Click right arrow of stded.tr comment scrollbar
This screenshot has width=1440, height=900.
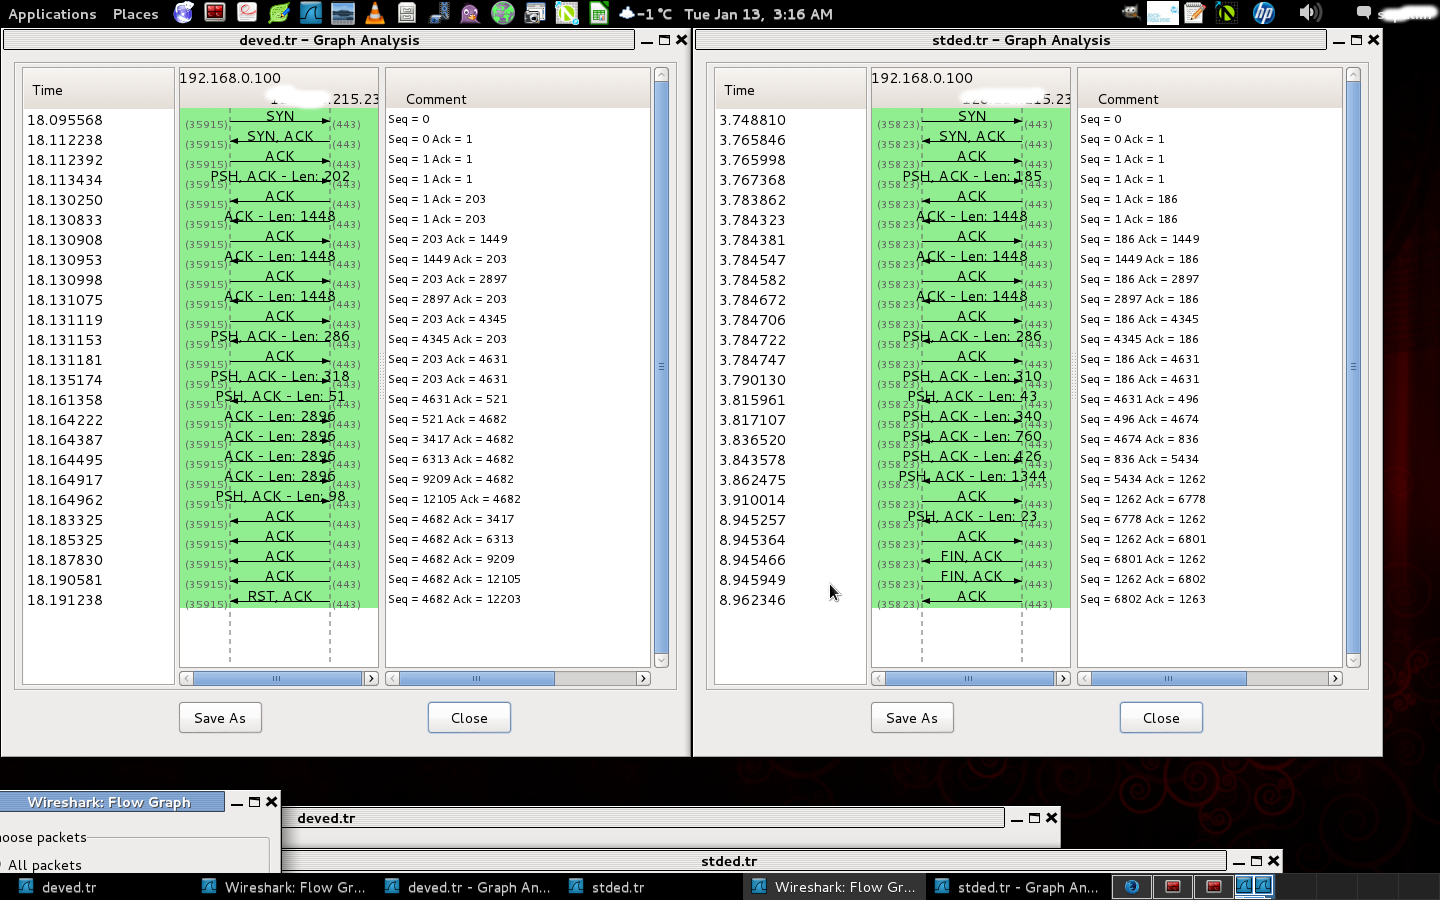click(x=1335, y=679)
